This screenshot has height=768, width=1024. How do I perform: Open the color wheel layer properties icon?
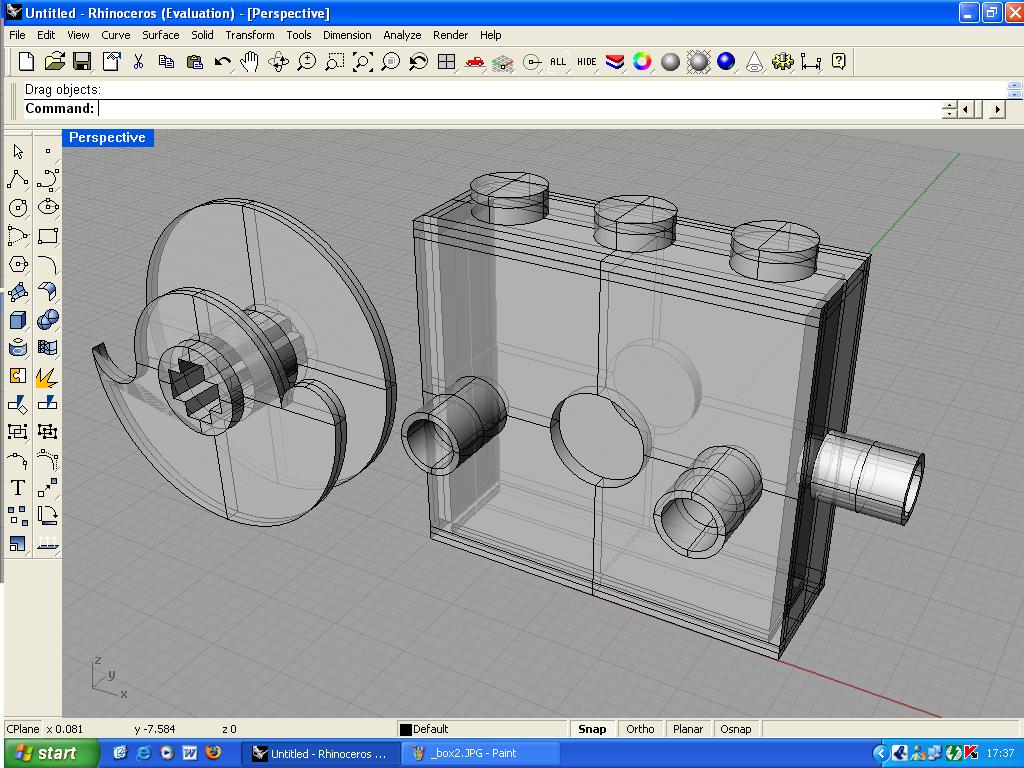[x=642, y=62]
